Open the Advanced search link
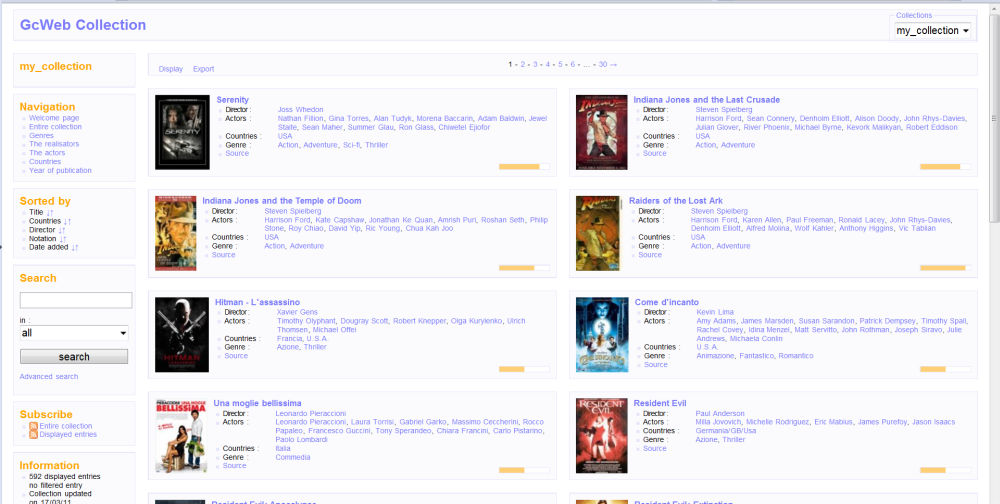 click(49, 376)
